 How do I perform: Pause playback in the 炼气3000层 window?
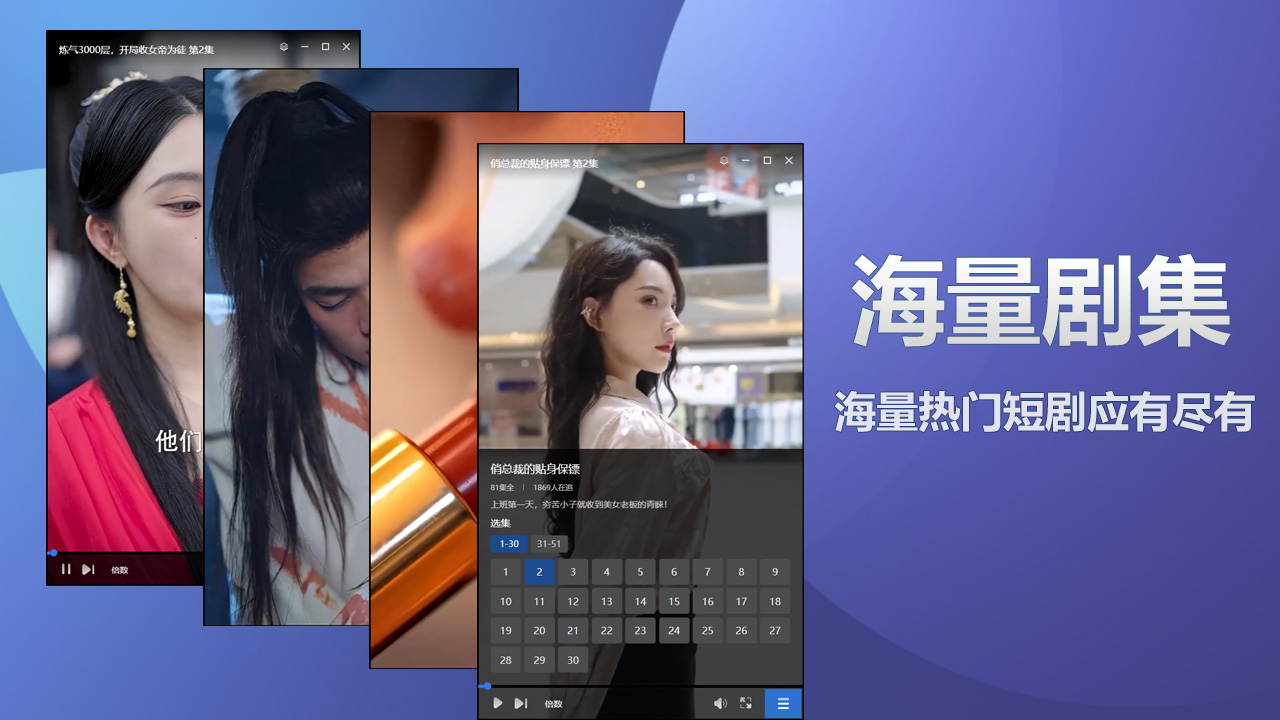click(x=65, y=569)
